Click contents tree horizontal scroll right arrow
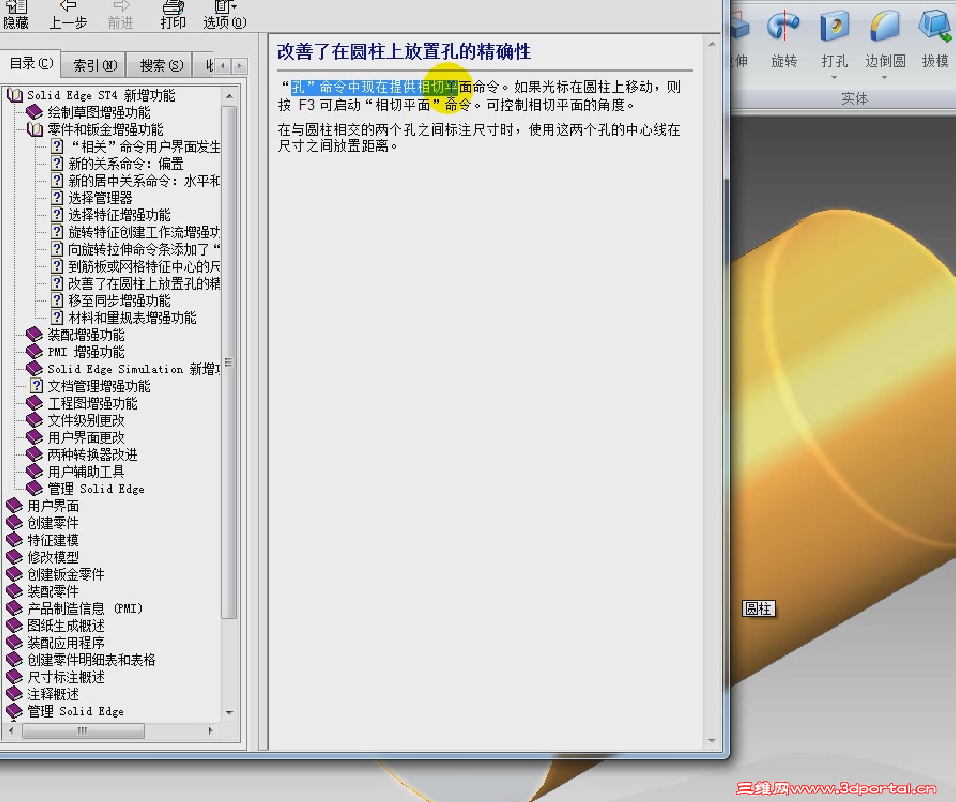Image resolution: width=956 pixels, height=802 pixels. (210, 731)
